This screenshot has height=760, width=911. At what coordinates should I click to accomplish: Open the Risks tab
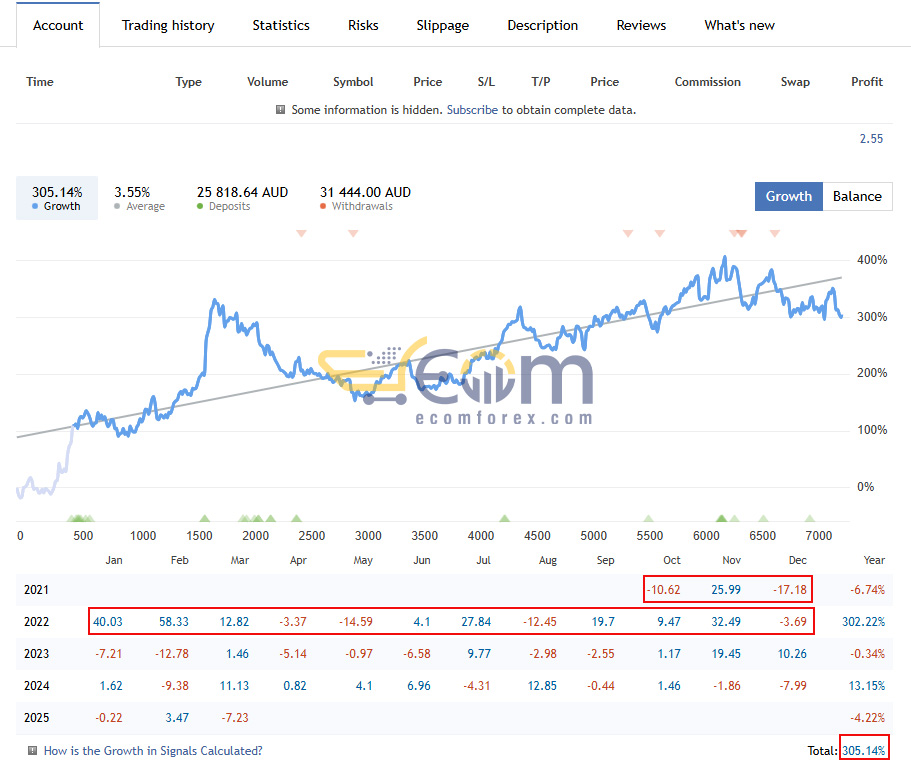(x=363, y=26)
